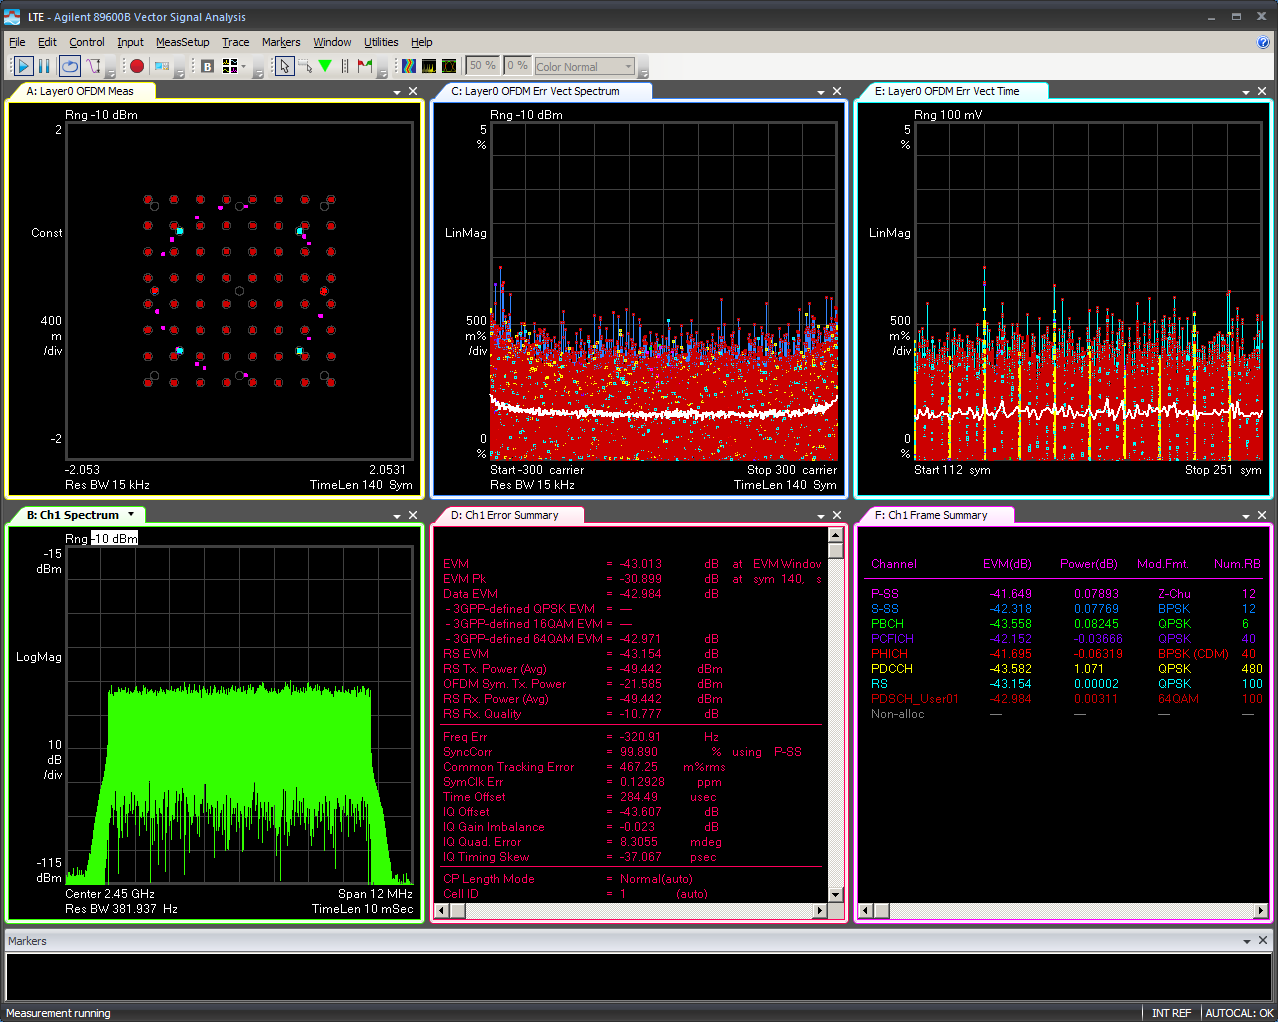
Task: Close the Markers panel
Action: (1262, 940)
